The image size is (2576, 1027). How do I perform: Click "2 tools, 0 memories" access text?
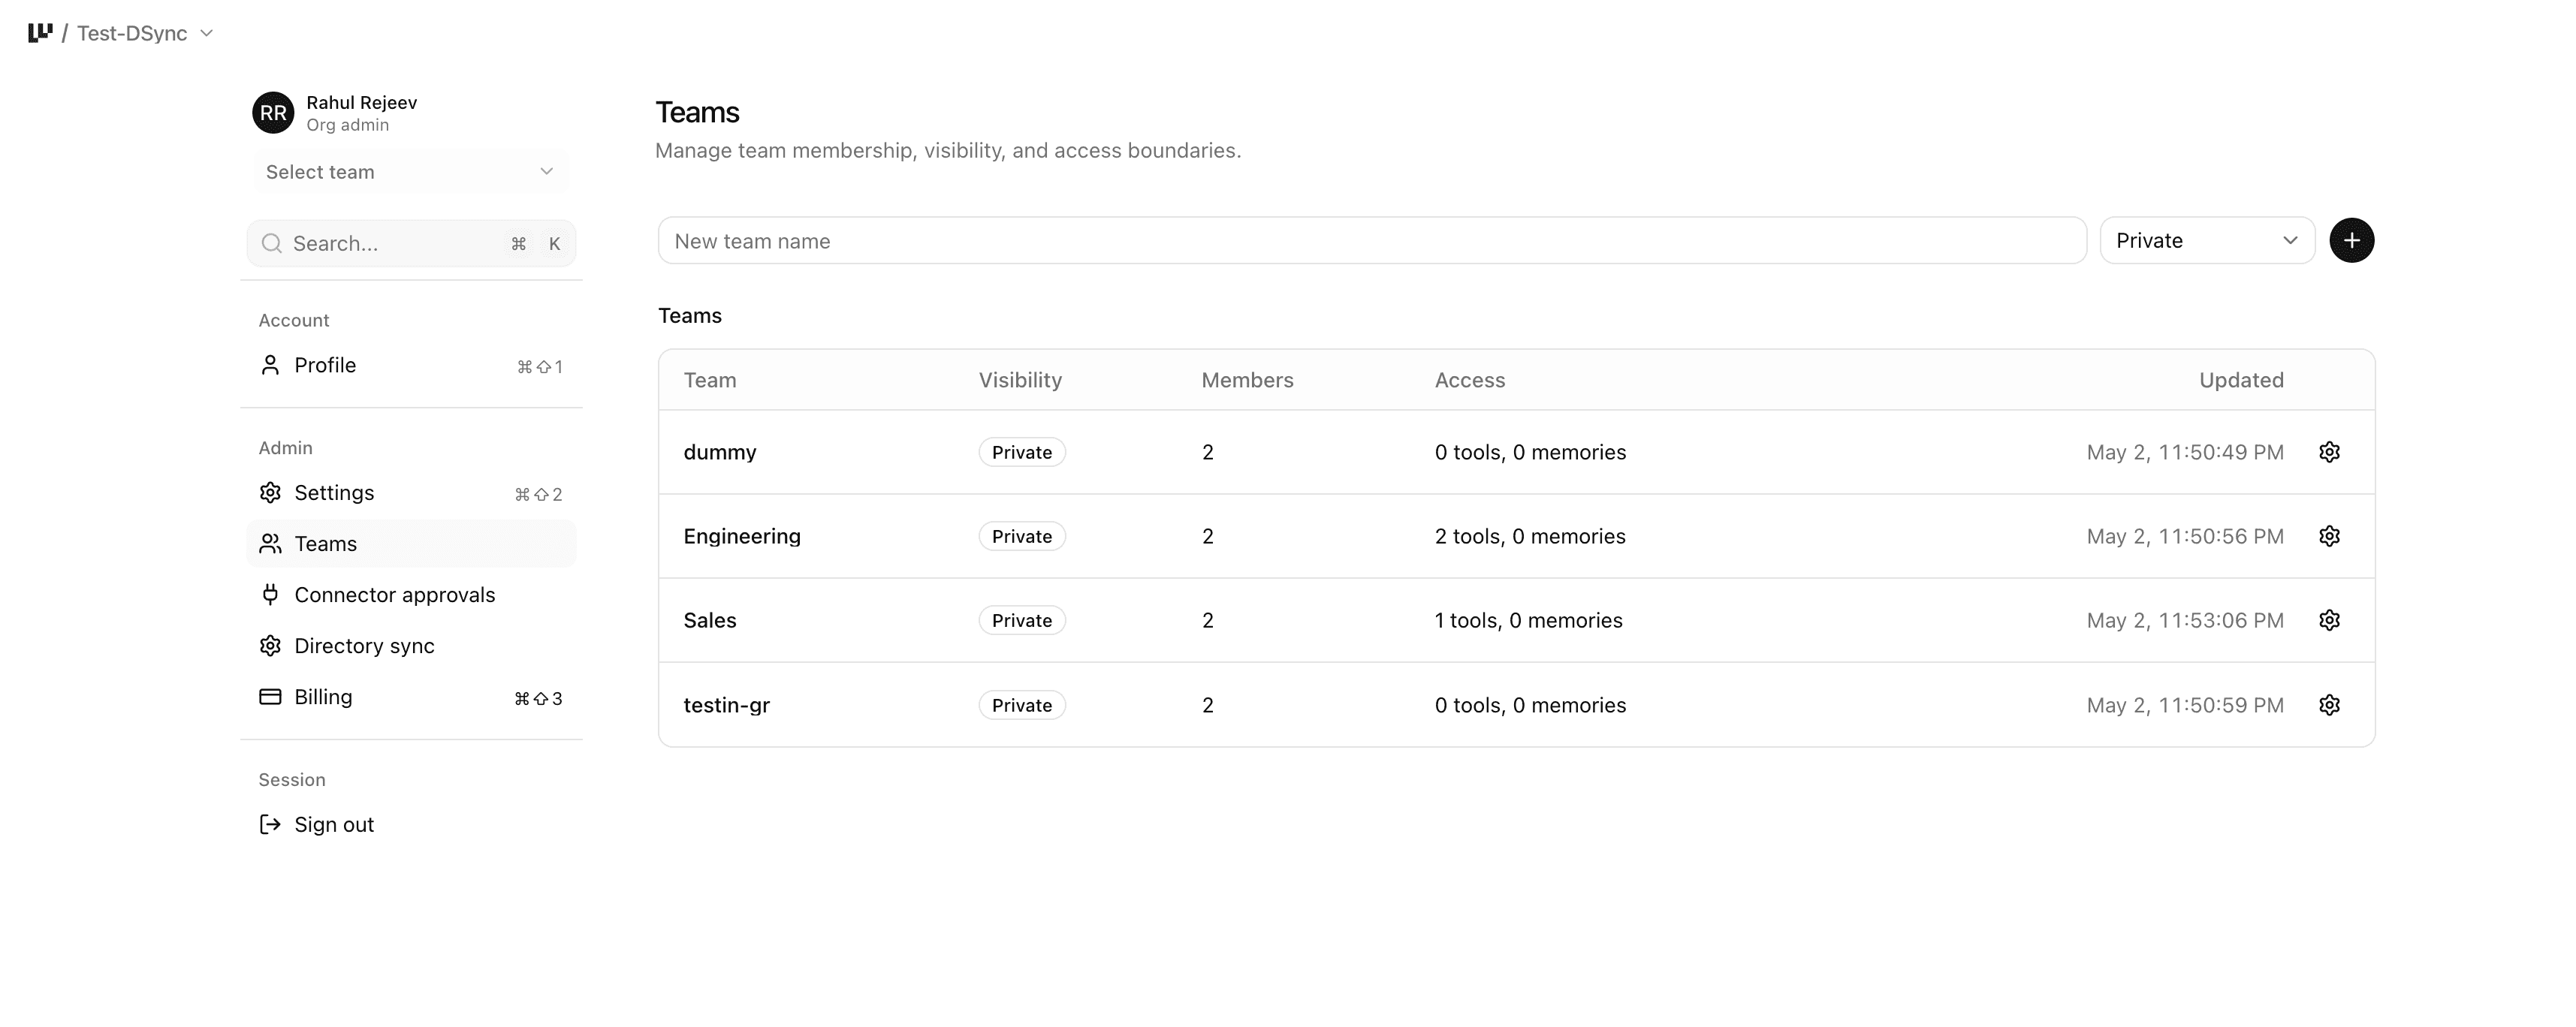coord(1530,536)
